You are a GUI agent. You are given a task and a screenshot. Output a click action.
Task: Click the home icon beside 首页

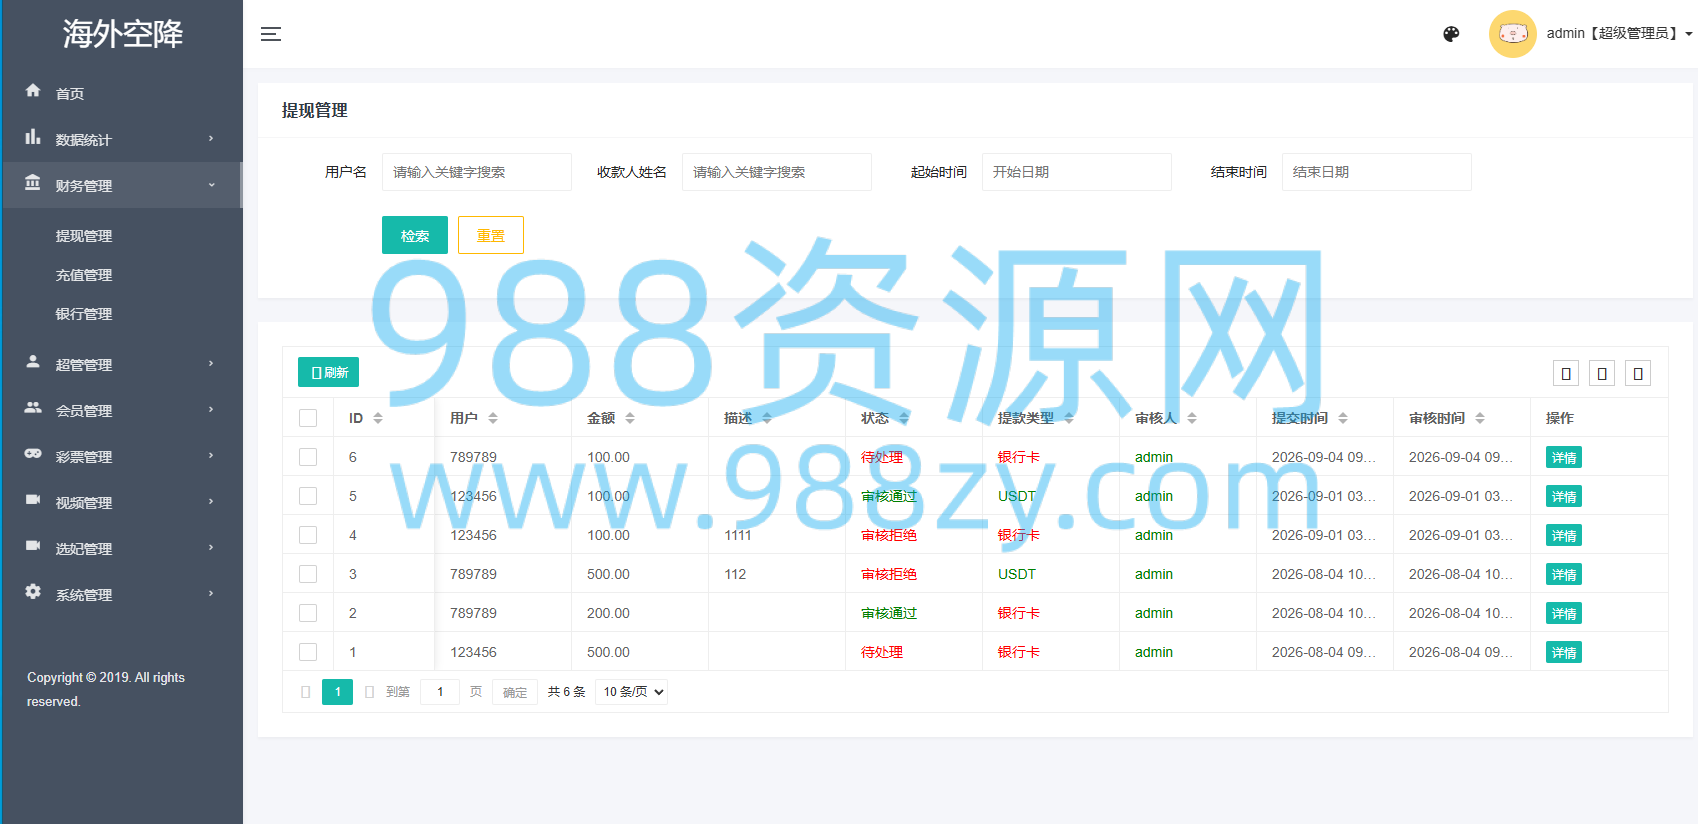point(33,90)
